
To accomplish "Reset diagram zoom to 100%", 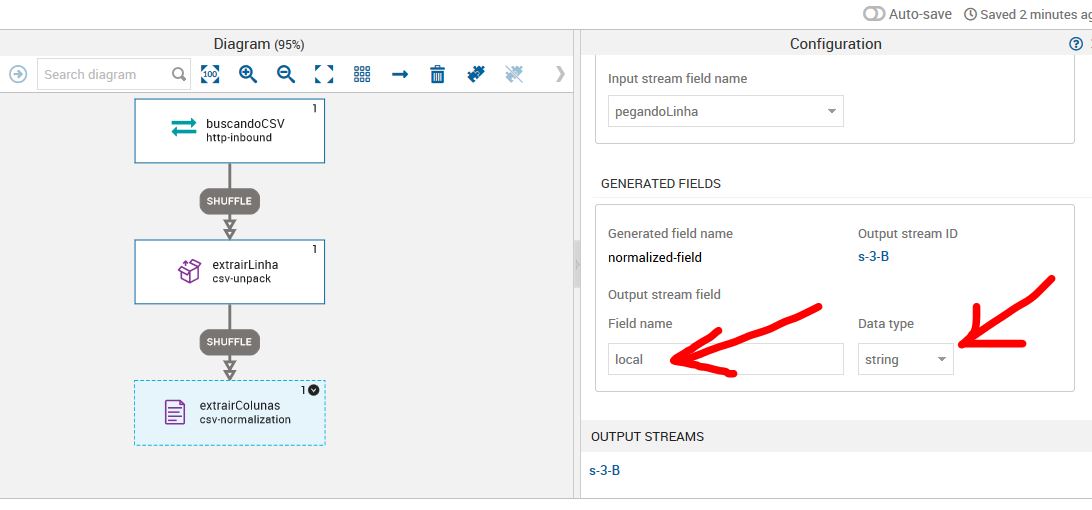I will pyautogui.click(x=210, y=74).
